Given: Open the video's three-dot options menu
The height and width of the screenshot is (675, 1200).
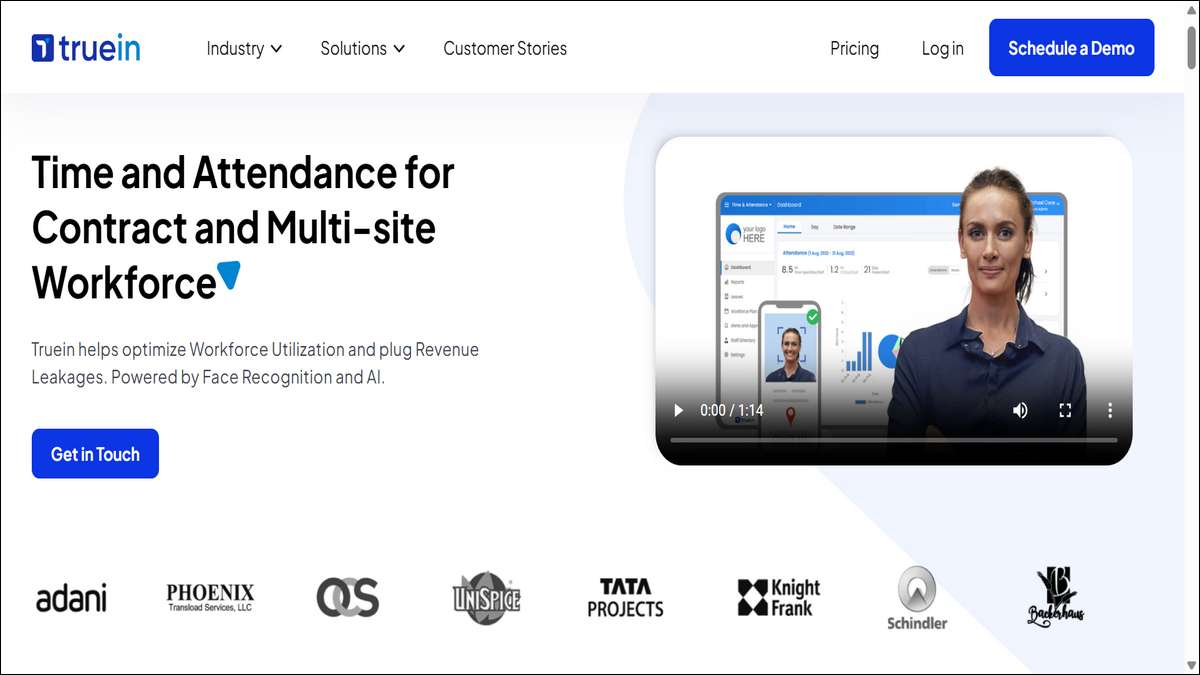Looking at the screenshot, I should (x=1109, y=410).
